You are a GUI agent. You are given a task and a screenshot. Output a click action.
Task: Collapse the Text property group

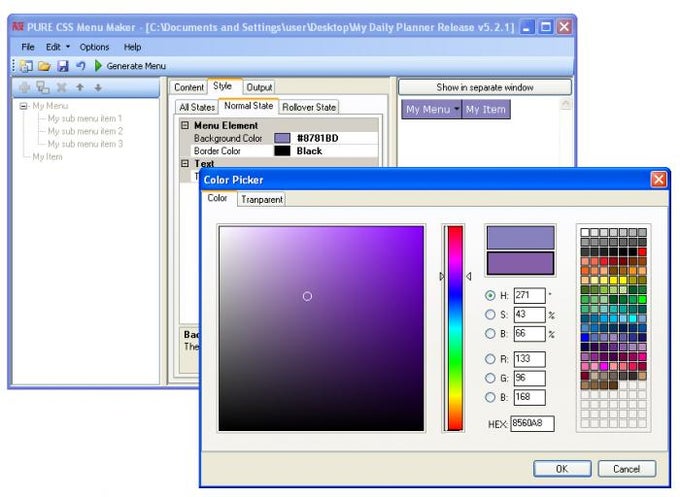185,163
